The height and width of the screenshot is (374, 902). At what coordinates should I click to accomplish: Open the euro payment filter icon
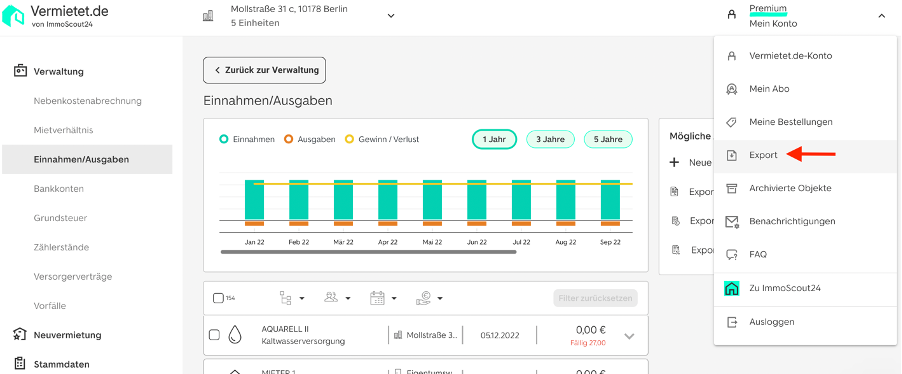coord(424,298)
